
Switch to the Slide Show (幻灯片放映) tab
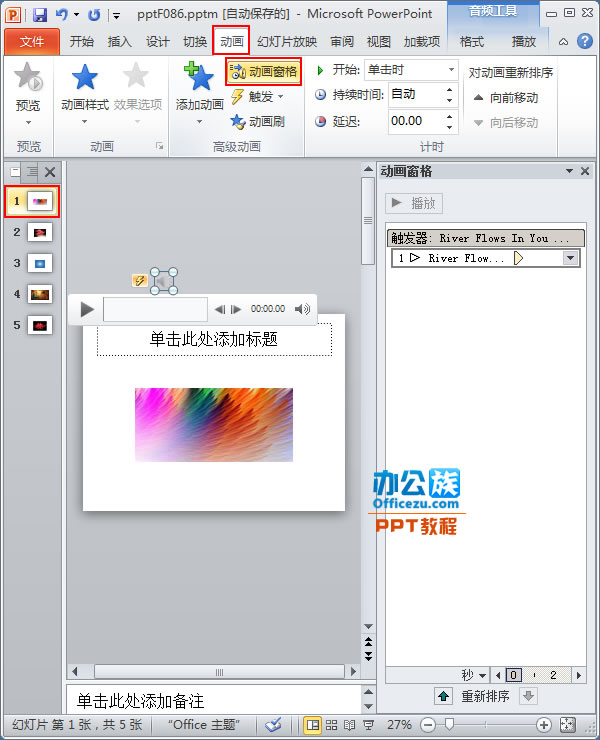pos(287,42)
